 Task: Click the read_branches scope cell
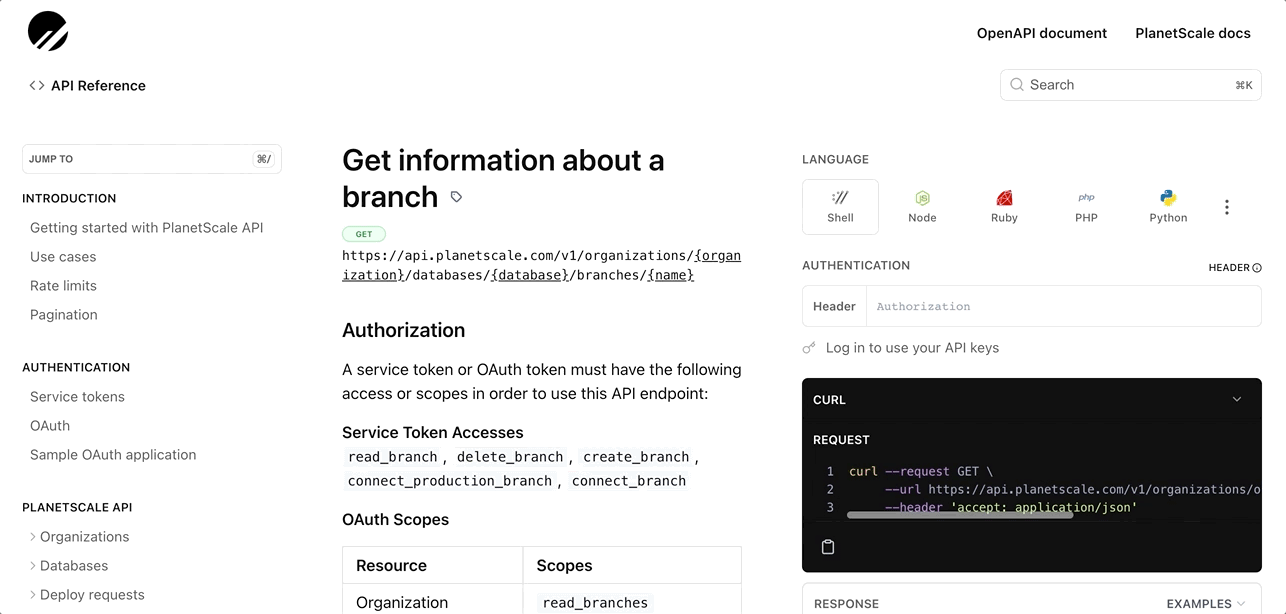tap(596, 603)
